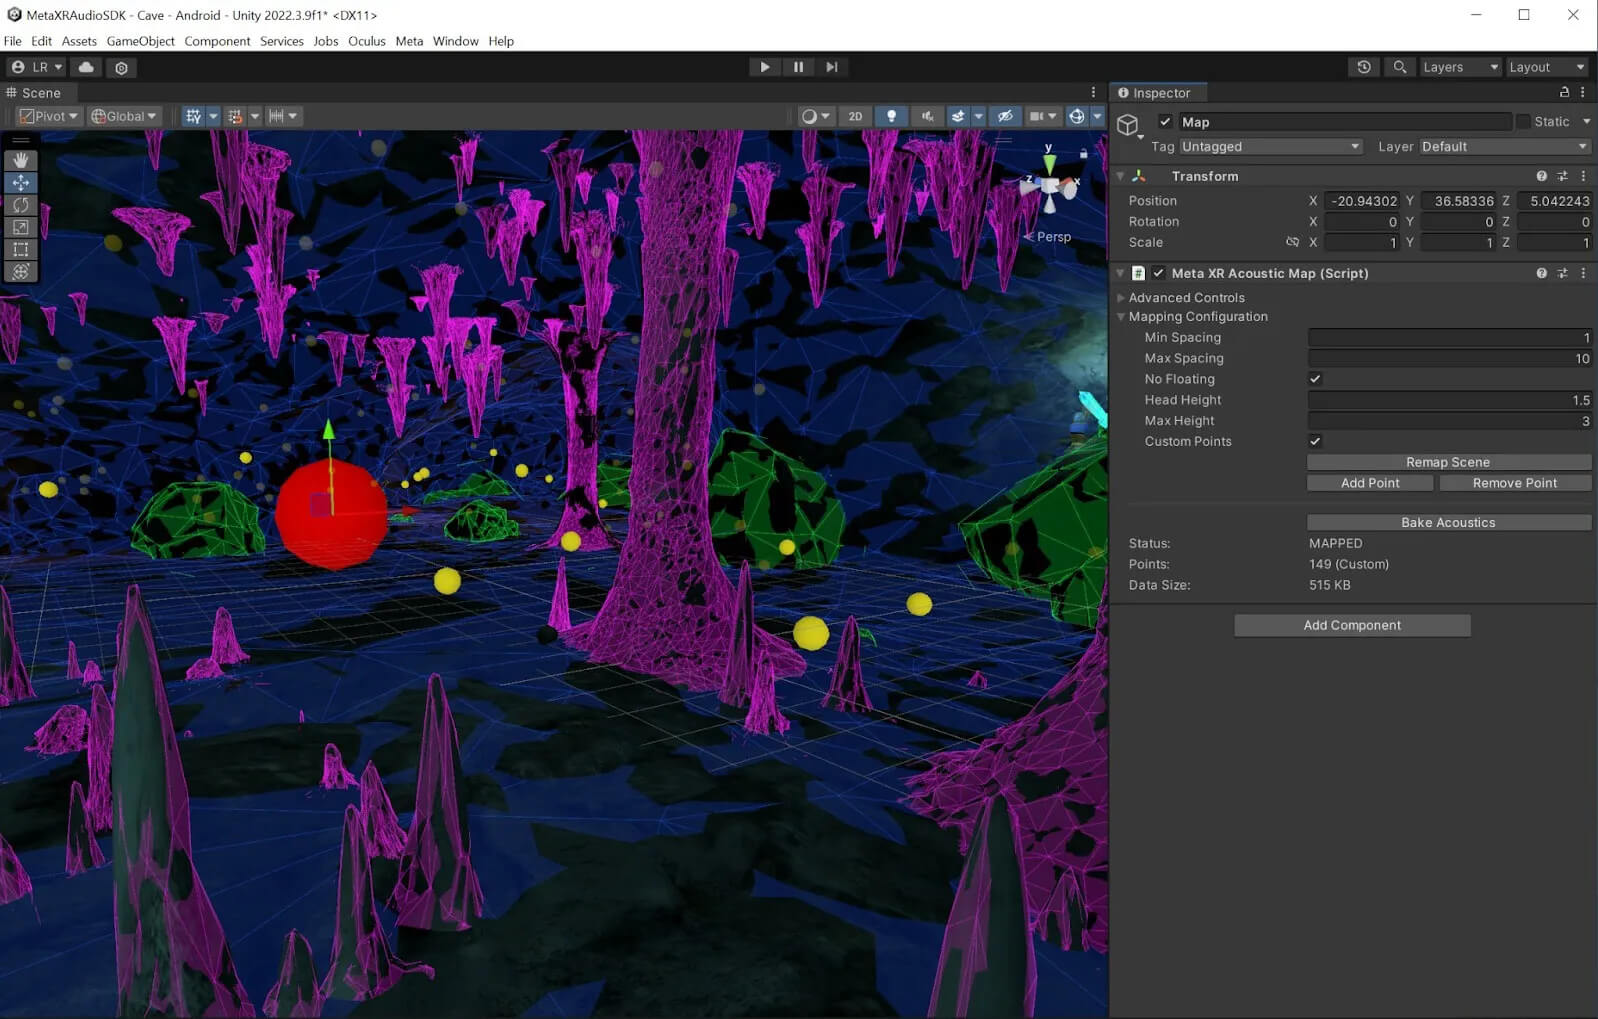1598x1019 pixels.
Task: Open the Undo History icon
Action: click(x=1364, y=67)
